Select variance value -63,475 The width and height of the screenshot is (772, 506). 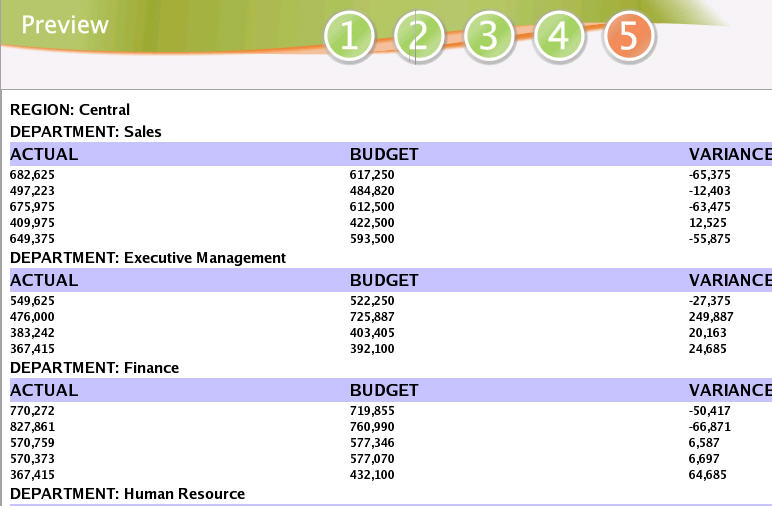(709, 207)
